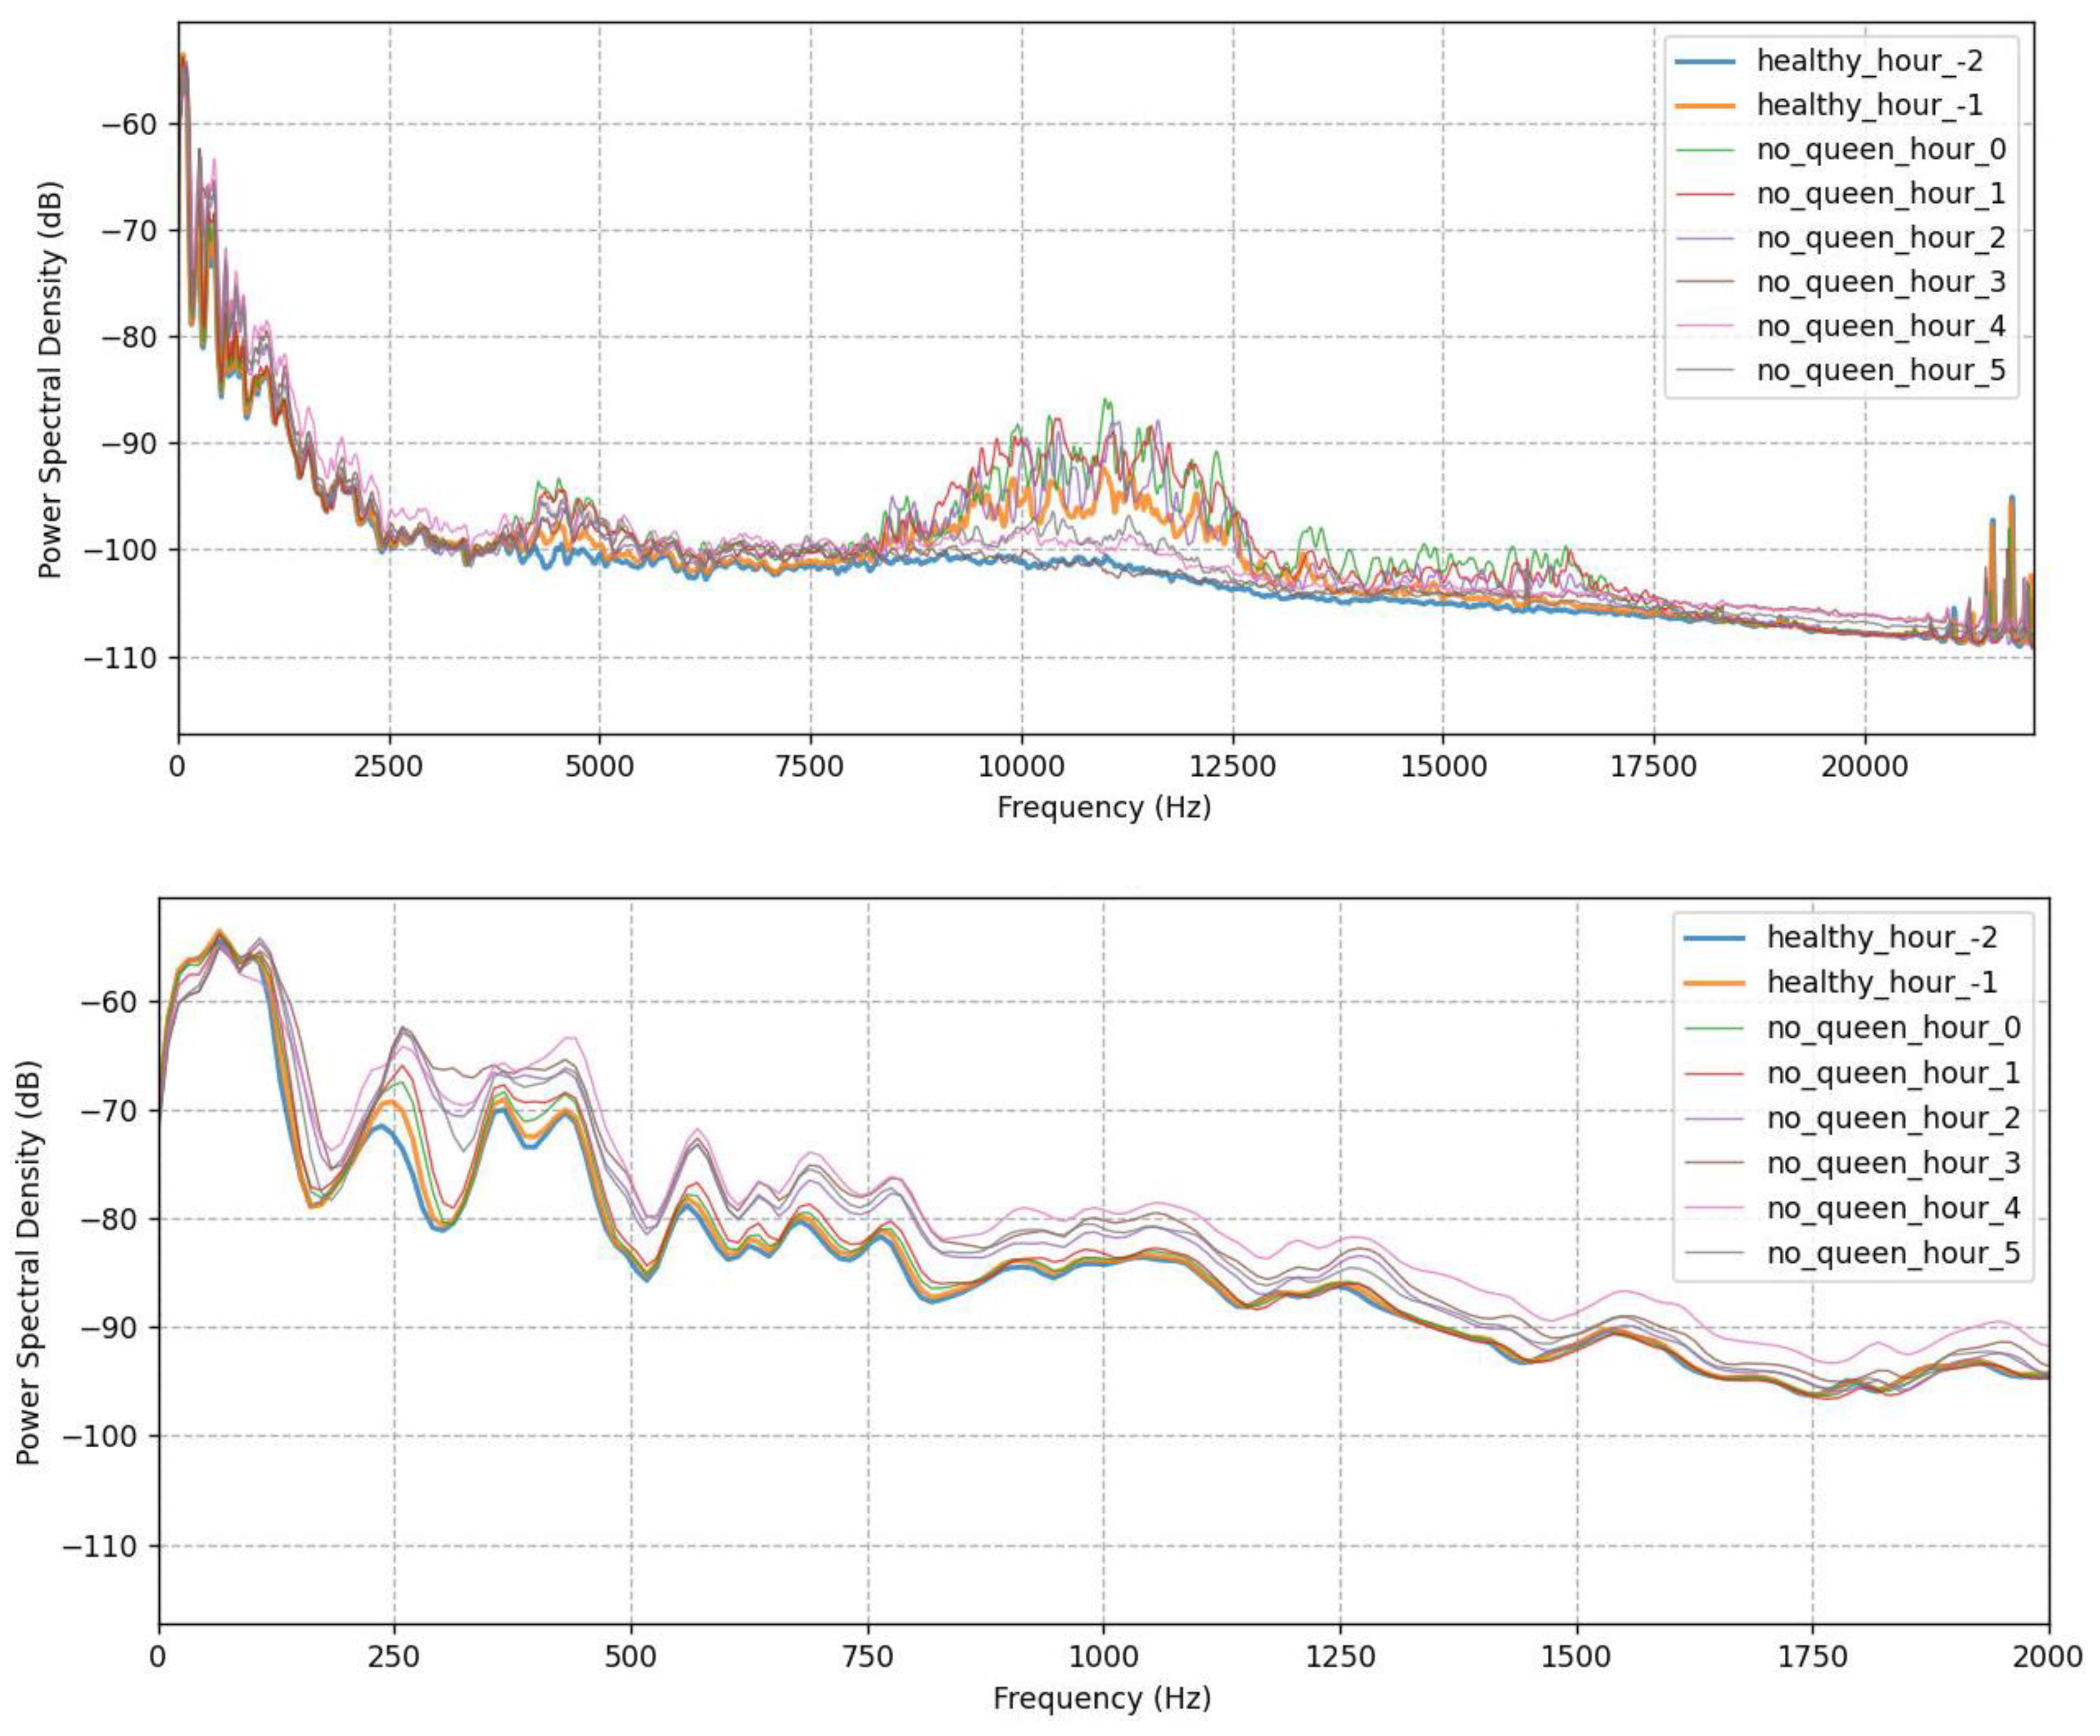2100x1736 pixels.
Task: Select no_queen_hour_4 legend entry in top plot
Action: 1881,327
